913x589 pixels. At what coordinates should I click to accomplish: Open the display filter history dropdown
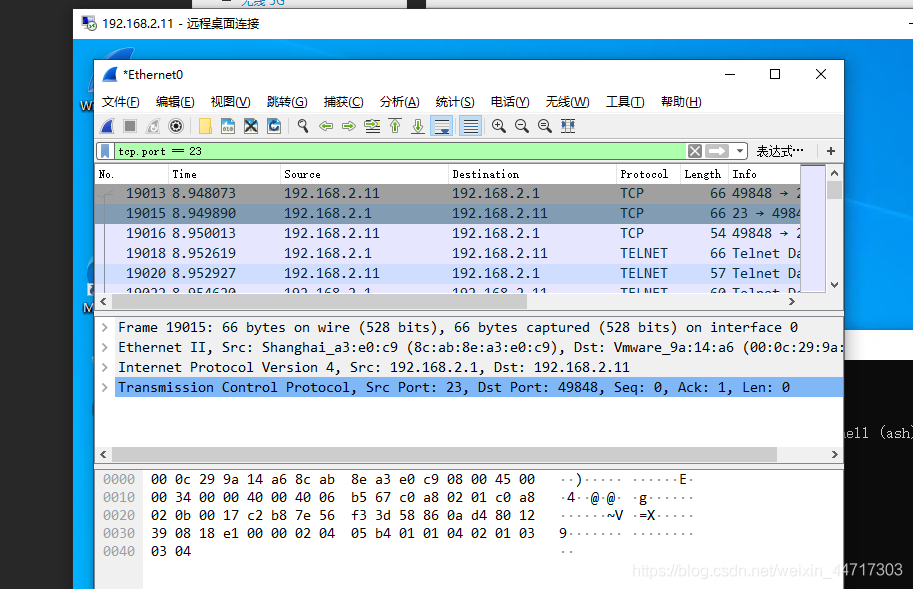[x=739, y=151]
